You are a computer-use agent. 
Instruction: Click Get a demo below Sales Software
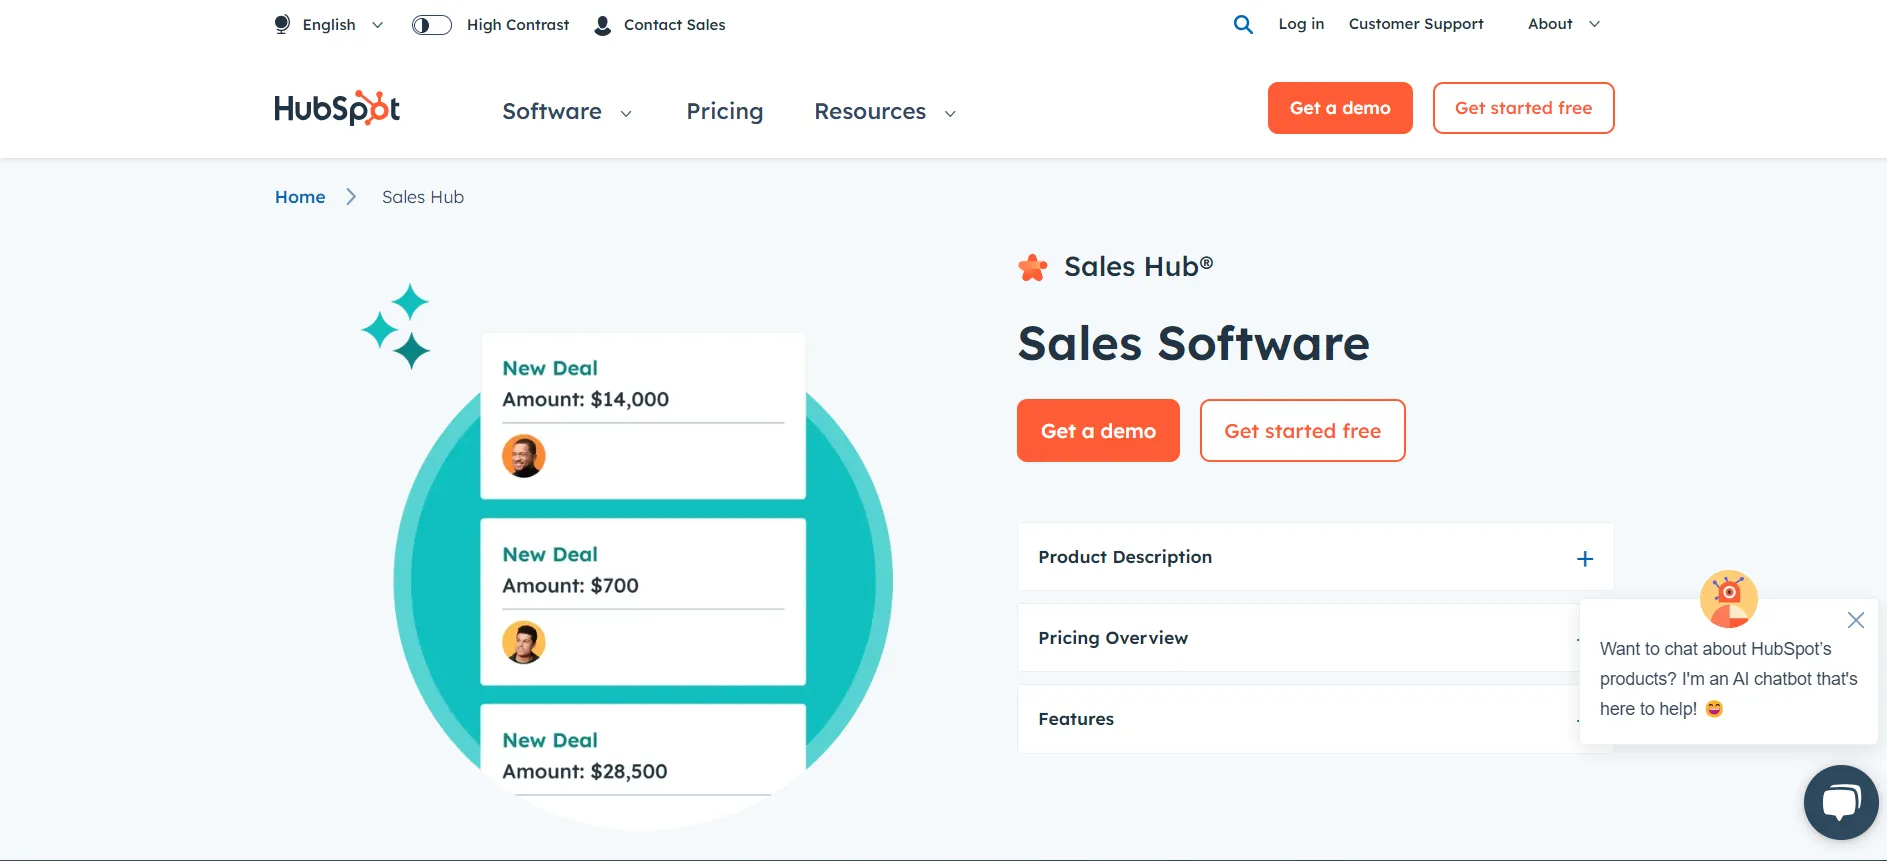click(1098, 431)
